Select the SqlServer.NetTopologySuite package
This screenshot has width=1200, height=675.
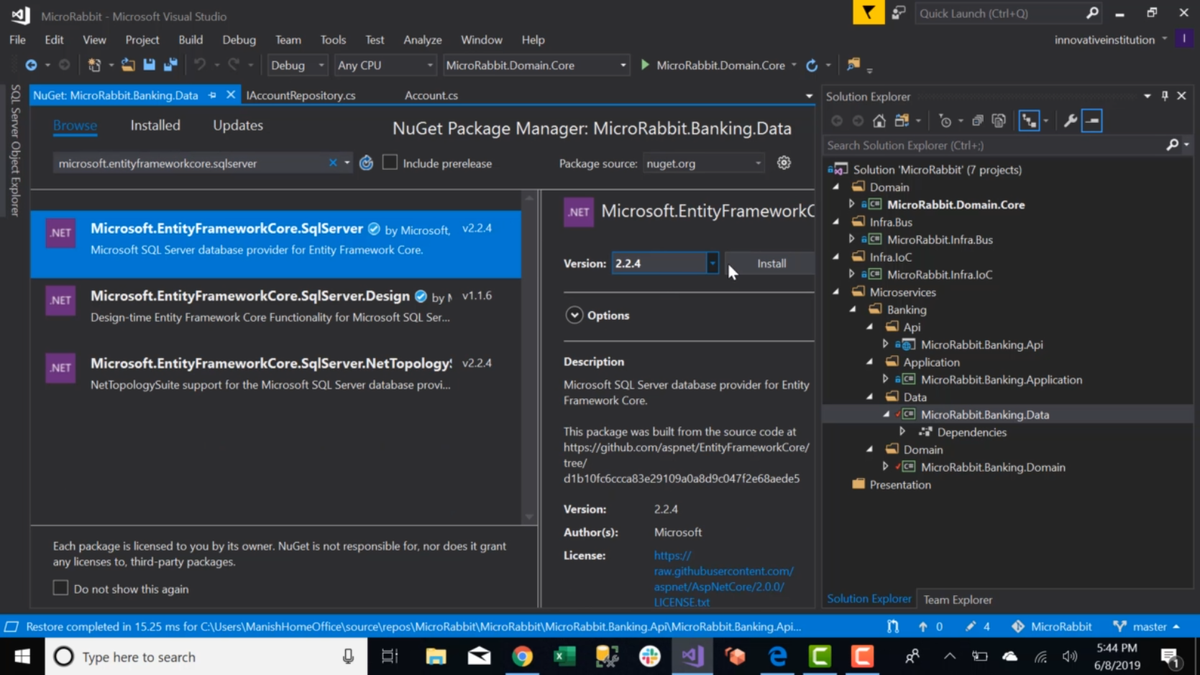coord(276,373)
